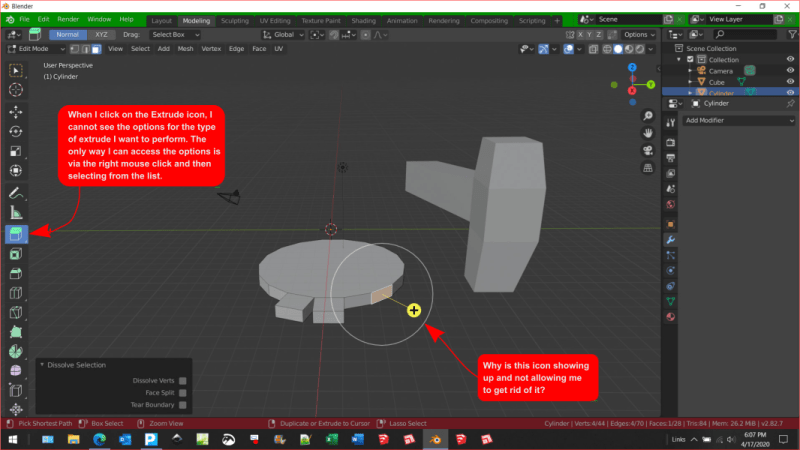
Task: Click the pan hand icon in viewport
Action: tap(648, 133)
